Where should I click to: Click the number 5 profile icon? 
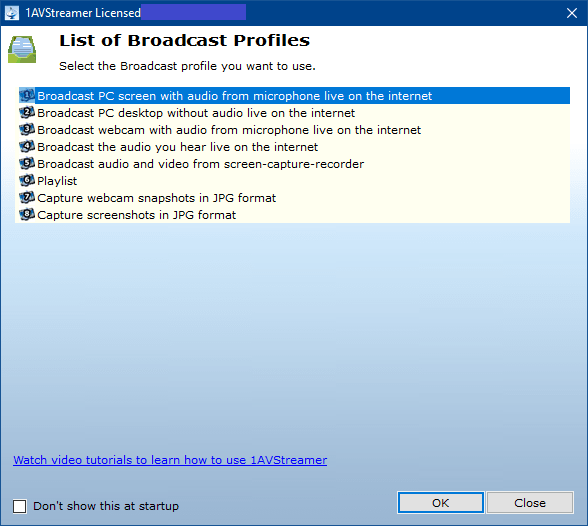pyautogui.click(x=27, y=164)
